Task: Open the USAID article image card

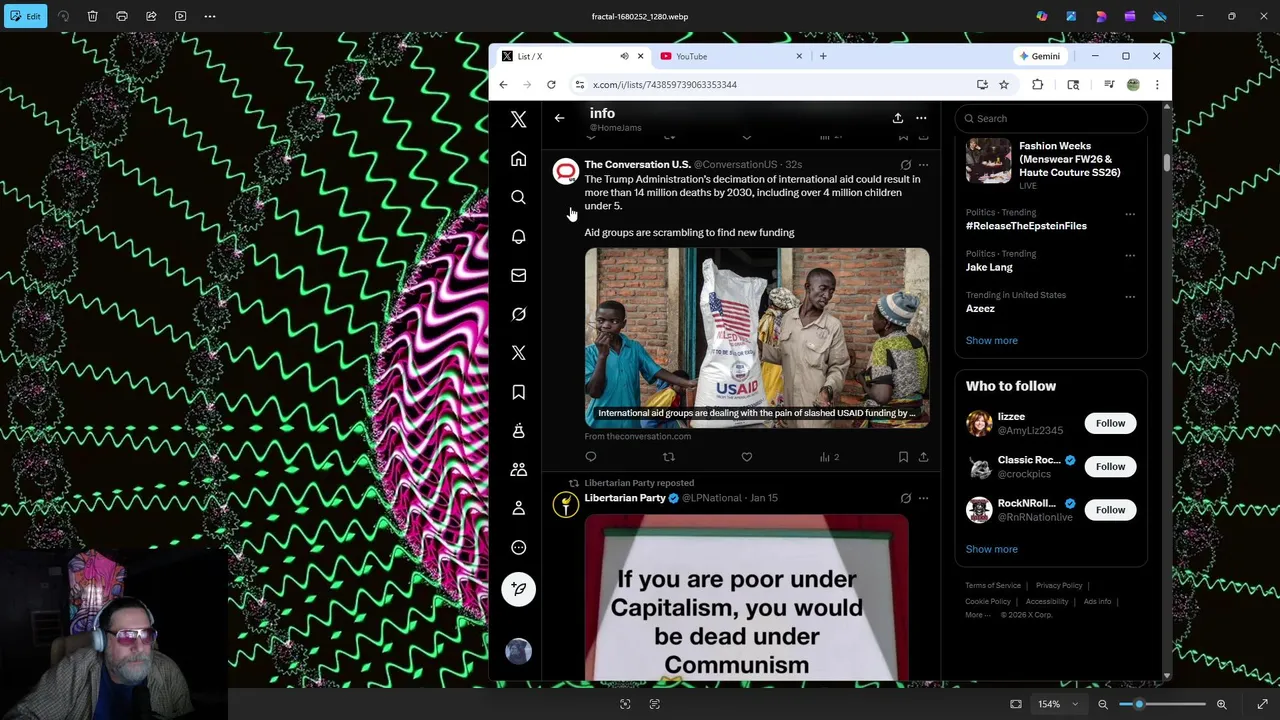Action: pyautogui.click(x=757, y=338)
